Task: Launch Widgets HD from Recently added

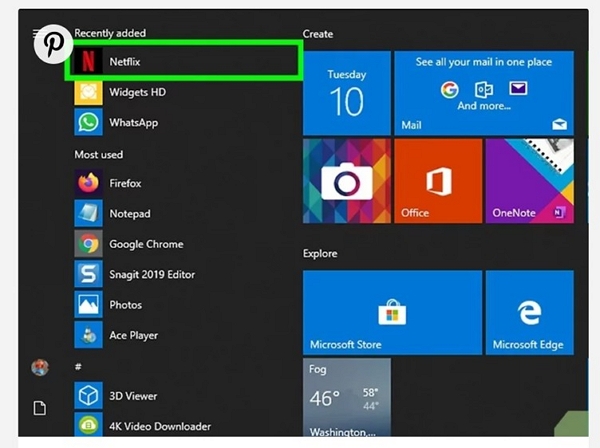Action: click(x=88, y=92)
